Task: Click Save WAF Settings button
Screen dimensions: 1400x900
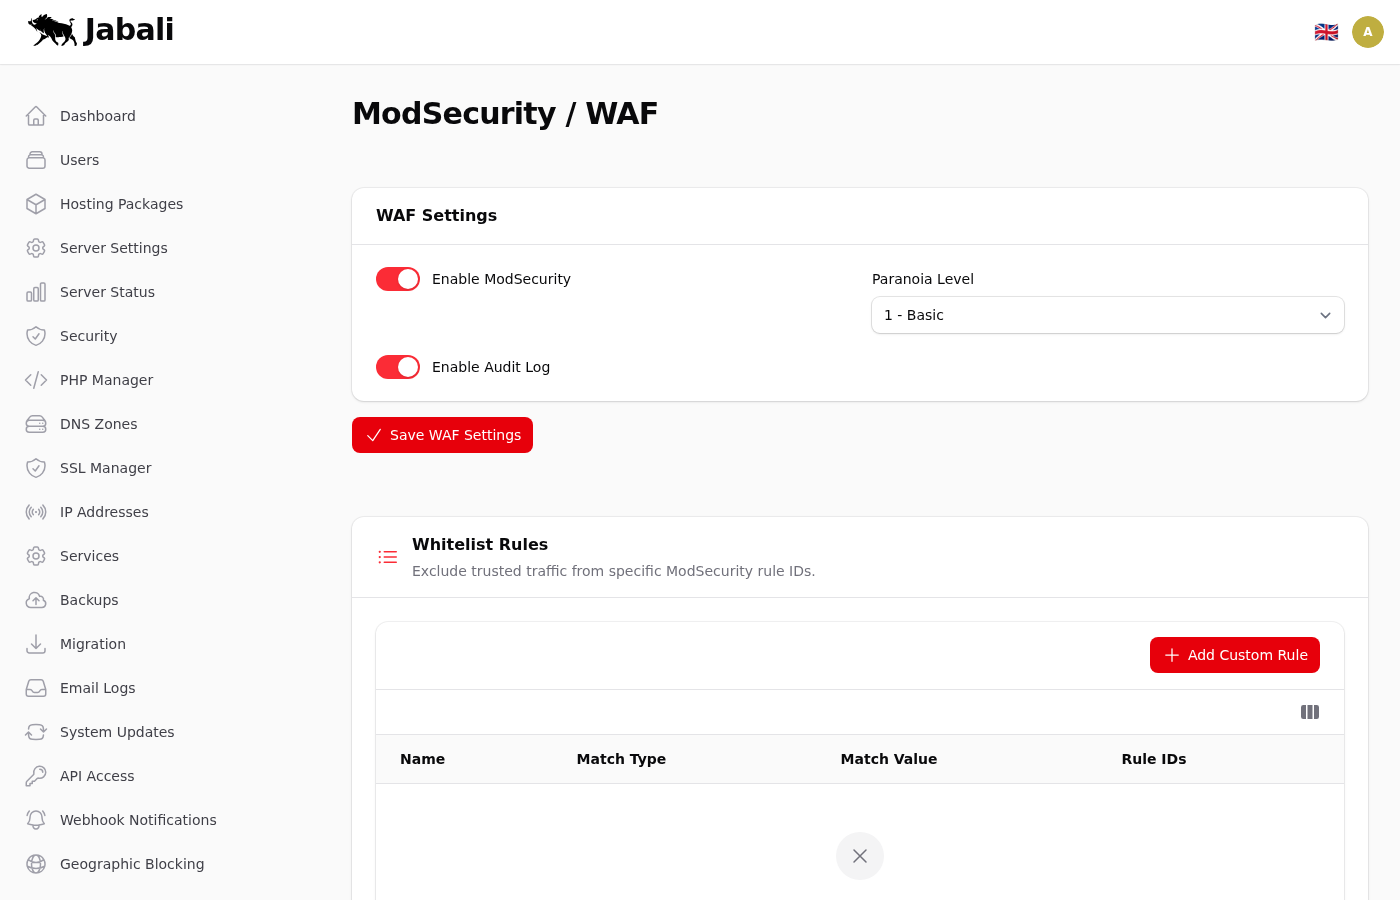Action: (x=442, y=435)
